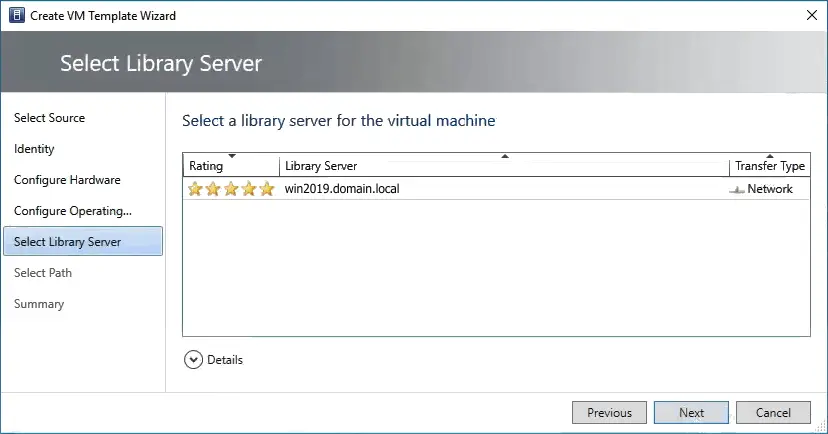Switch to the Configure Hardware step
The width and height of the screenshot is (828, 434).
(67, 180)
